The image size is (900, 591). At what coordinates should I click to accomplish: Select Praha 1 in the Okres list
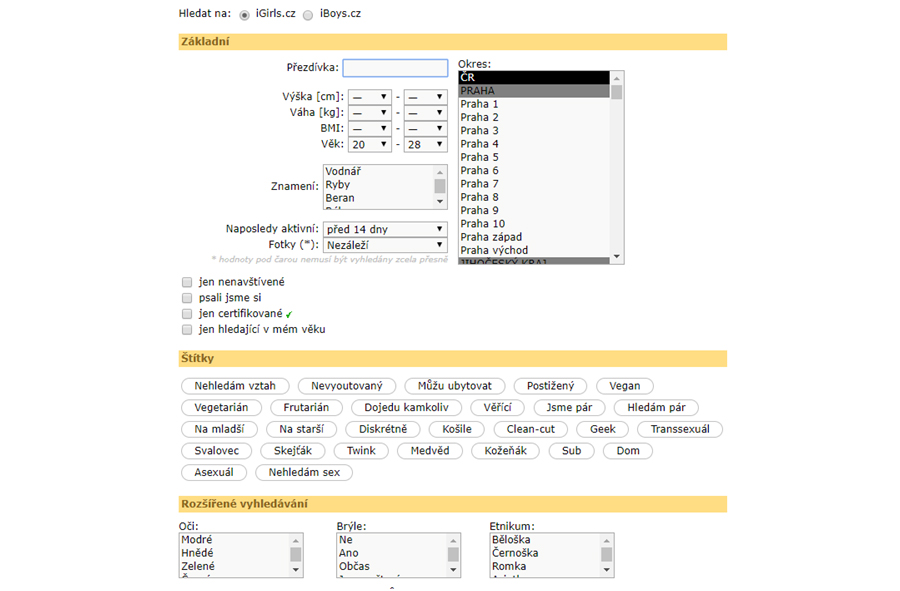tap(534, 104)
